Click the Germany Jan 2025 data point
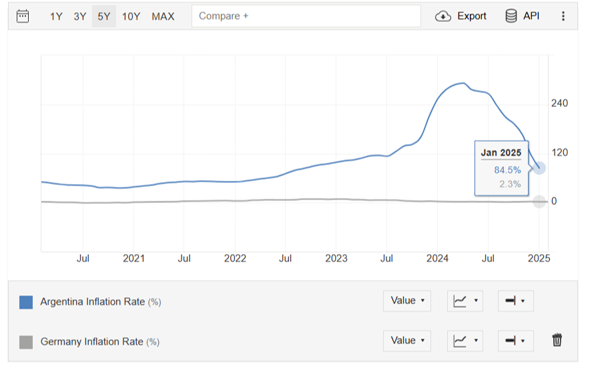The width and height of the screenshot is (590, 375). pos(539,202)
